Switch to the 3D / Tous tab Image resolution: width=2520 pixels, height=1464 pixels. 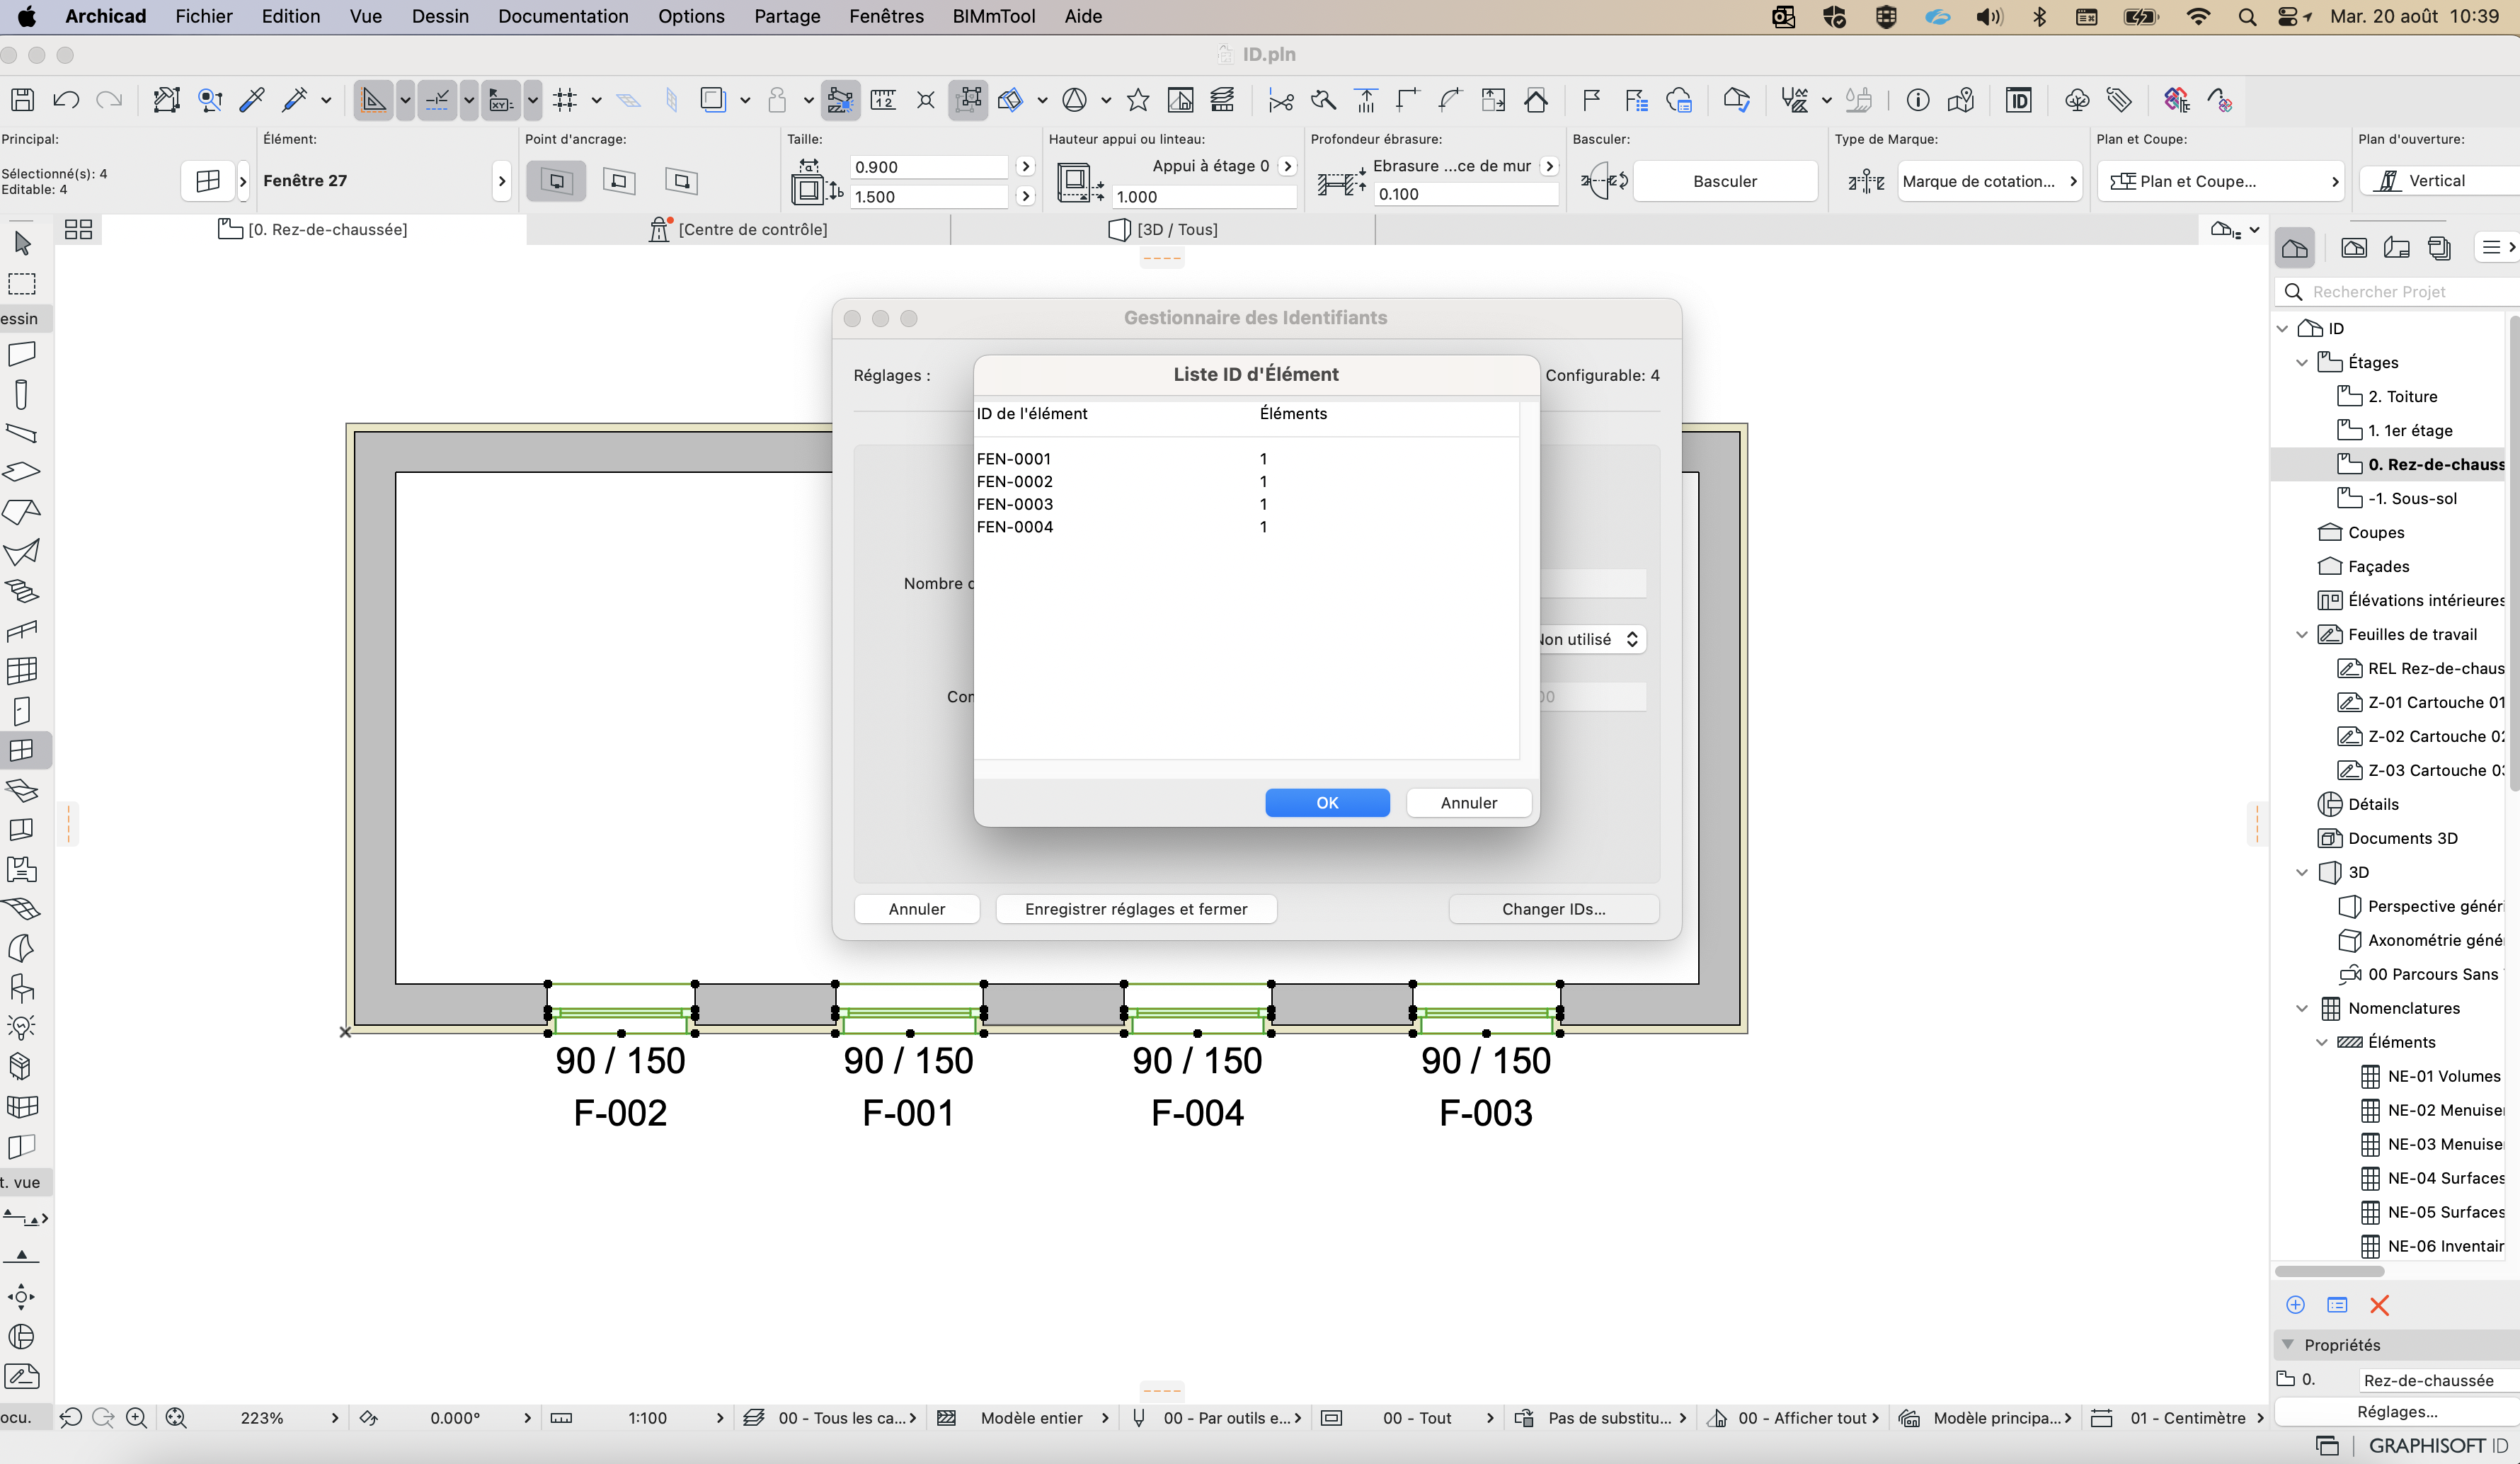point(1163,229)
